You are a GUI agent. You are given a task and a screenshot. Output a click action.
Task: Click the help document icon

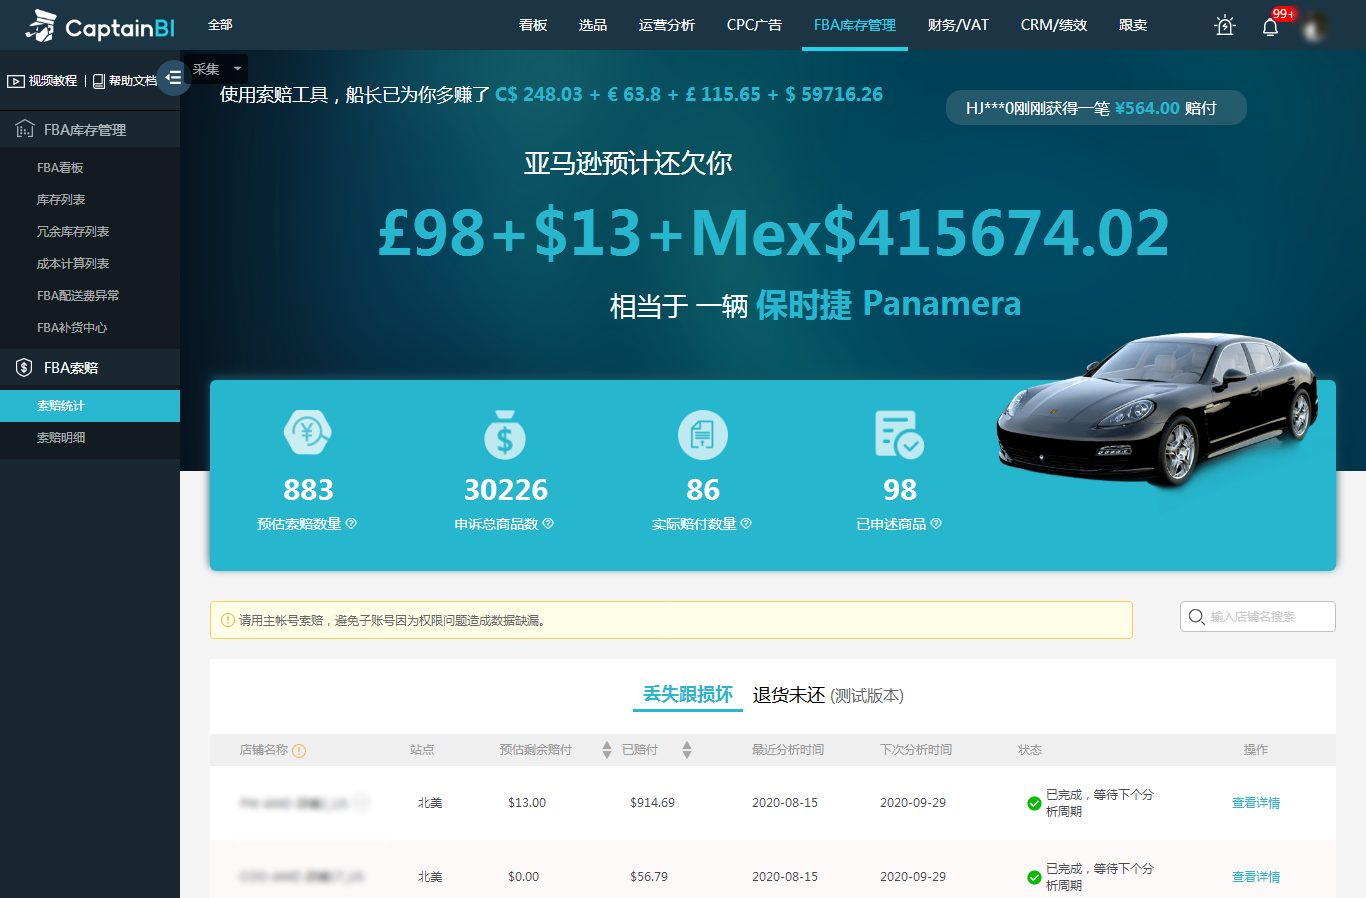coord(99,81)
